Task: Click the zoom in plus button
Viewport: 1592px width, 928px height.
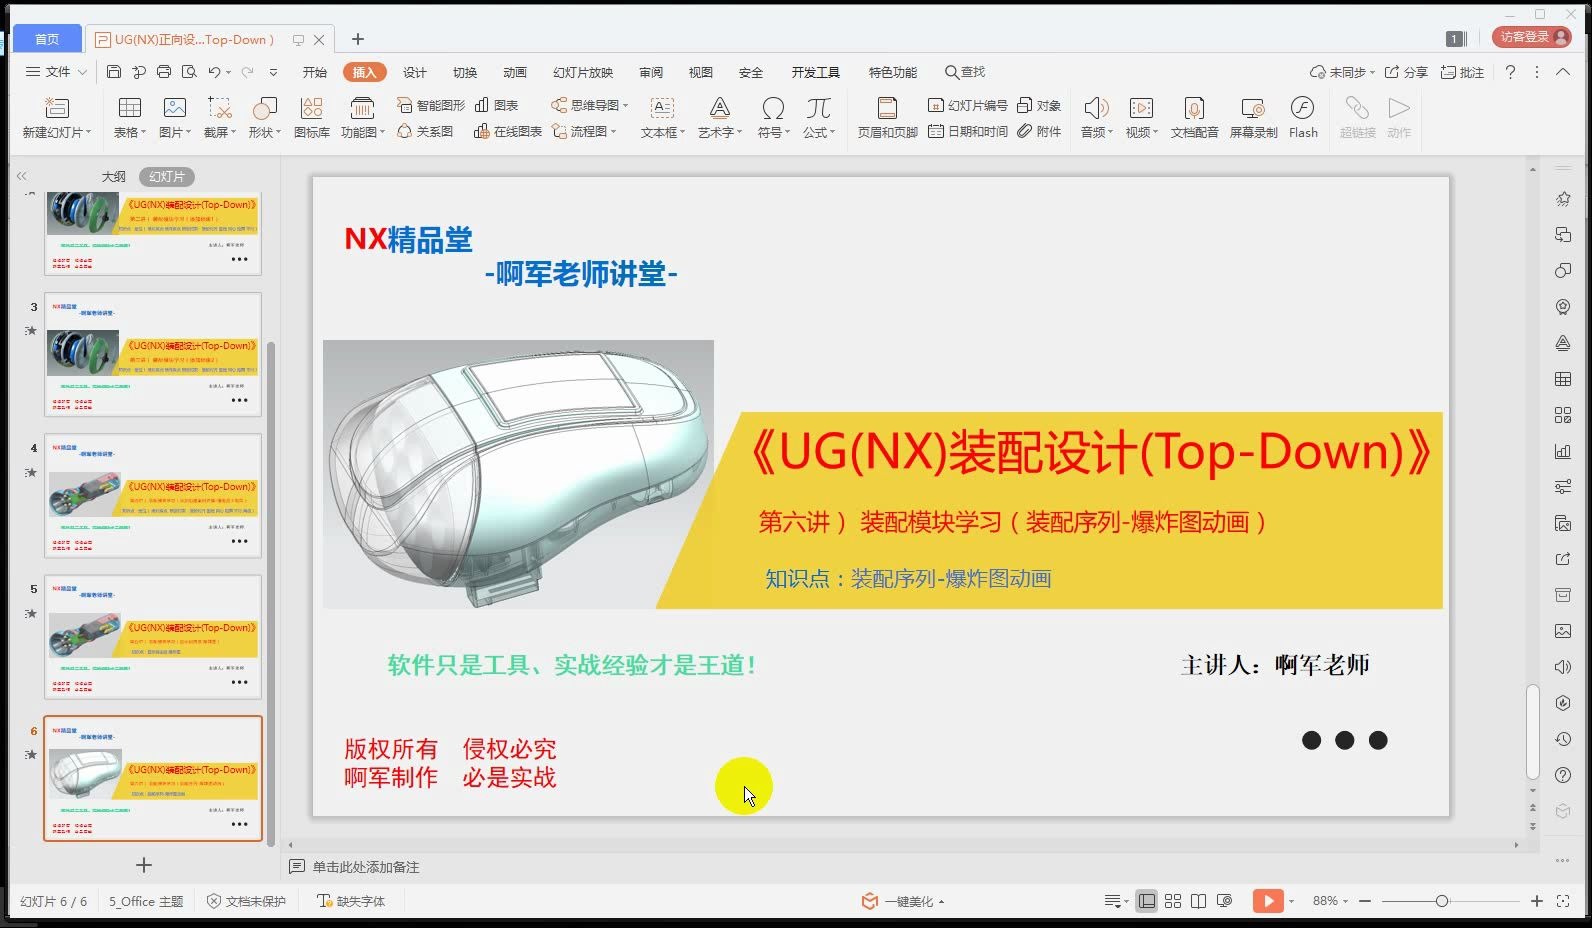Action: click(1537, 901)
